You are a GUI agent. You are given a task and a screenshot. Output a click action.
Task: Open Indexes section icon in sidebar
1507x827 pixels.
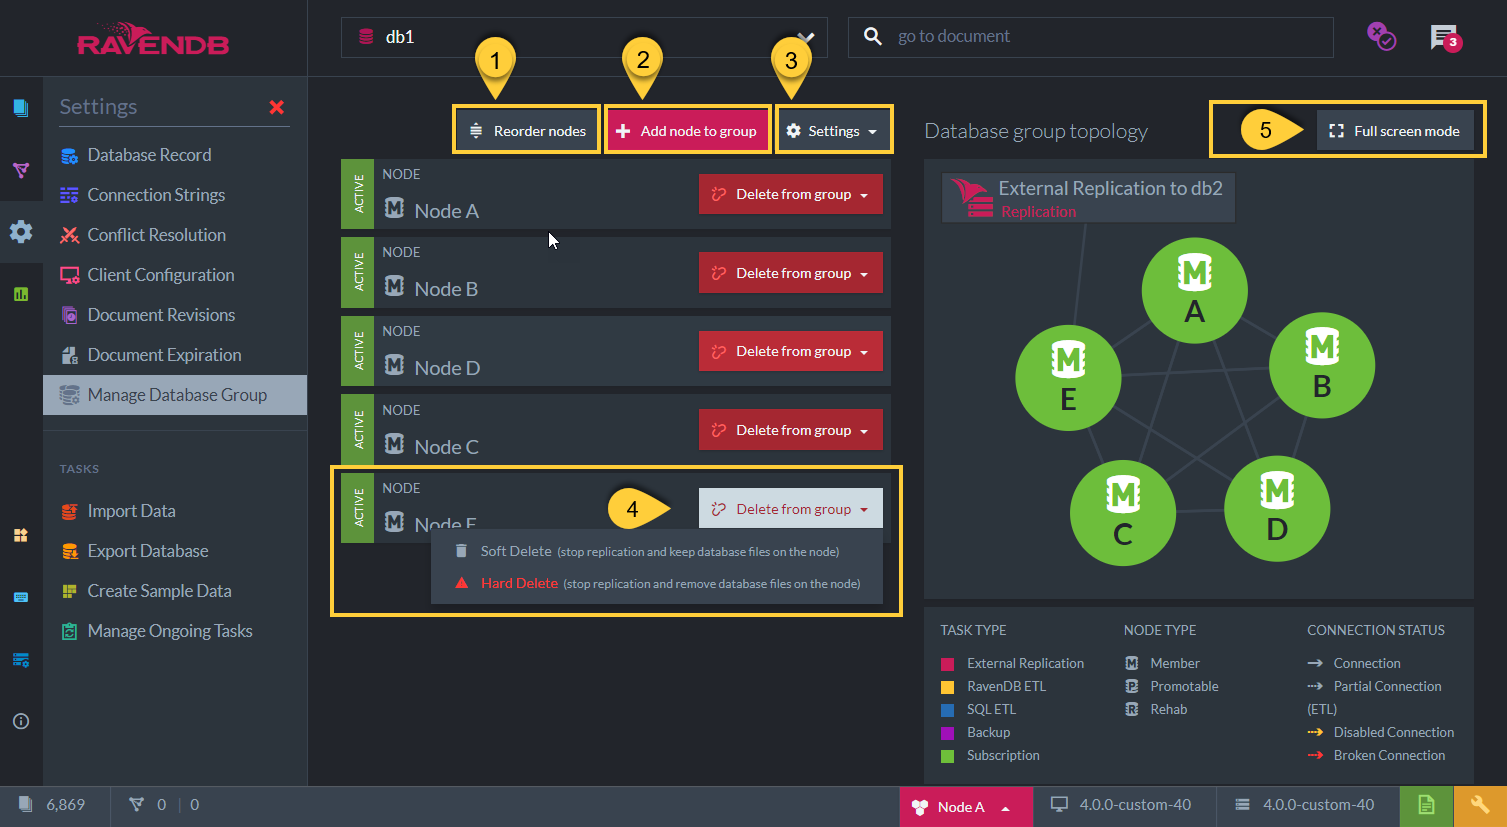click(x=21, y=170)
